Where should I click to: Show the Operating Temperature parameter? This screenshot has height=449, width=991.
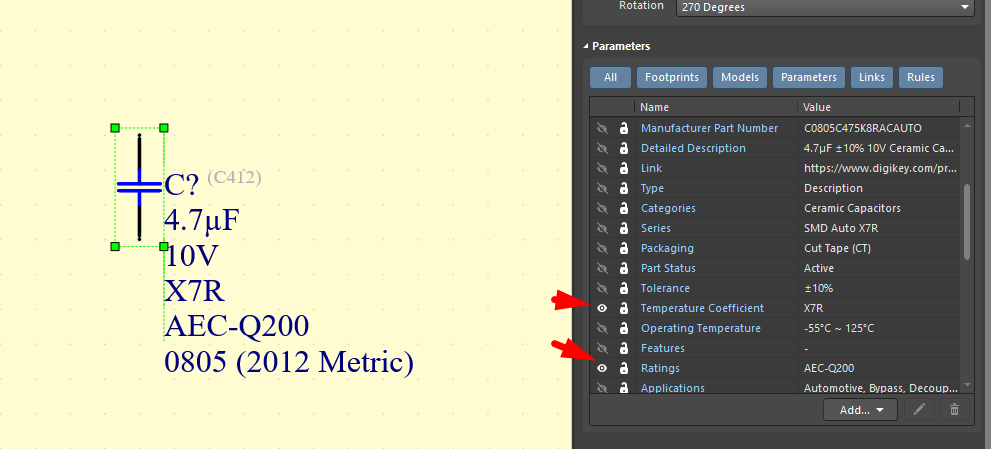click(602, 328)
